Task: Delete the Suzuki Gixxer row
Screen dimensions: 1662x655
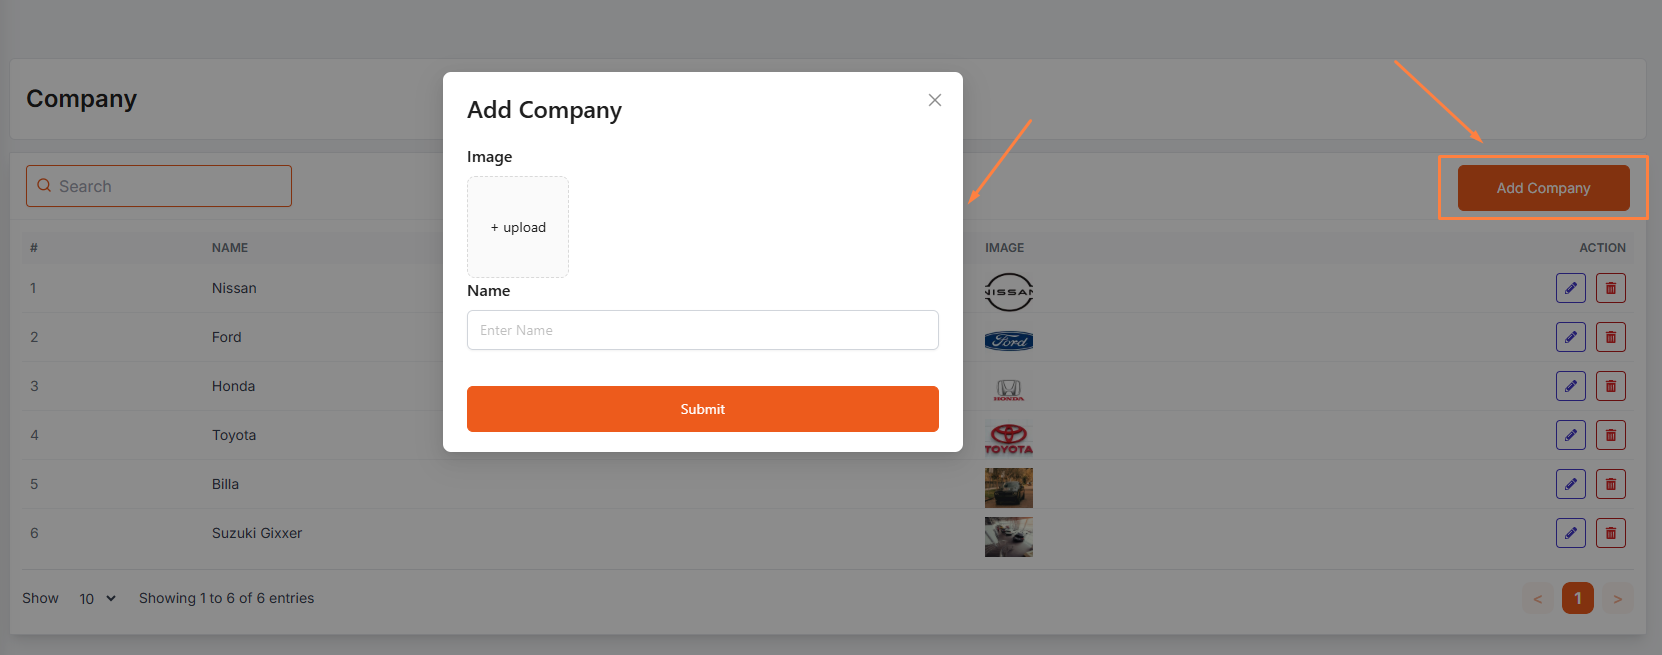Action: tap(1610, 533)
